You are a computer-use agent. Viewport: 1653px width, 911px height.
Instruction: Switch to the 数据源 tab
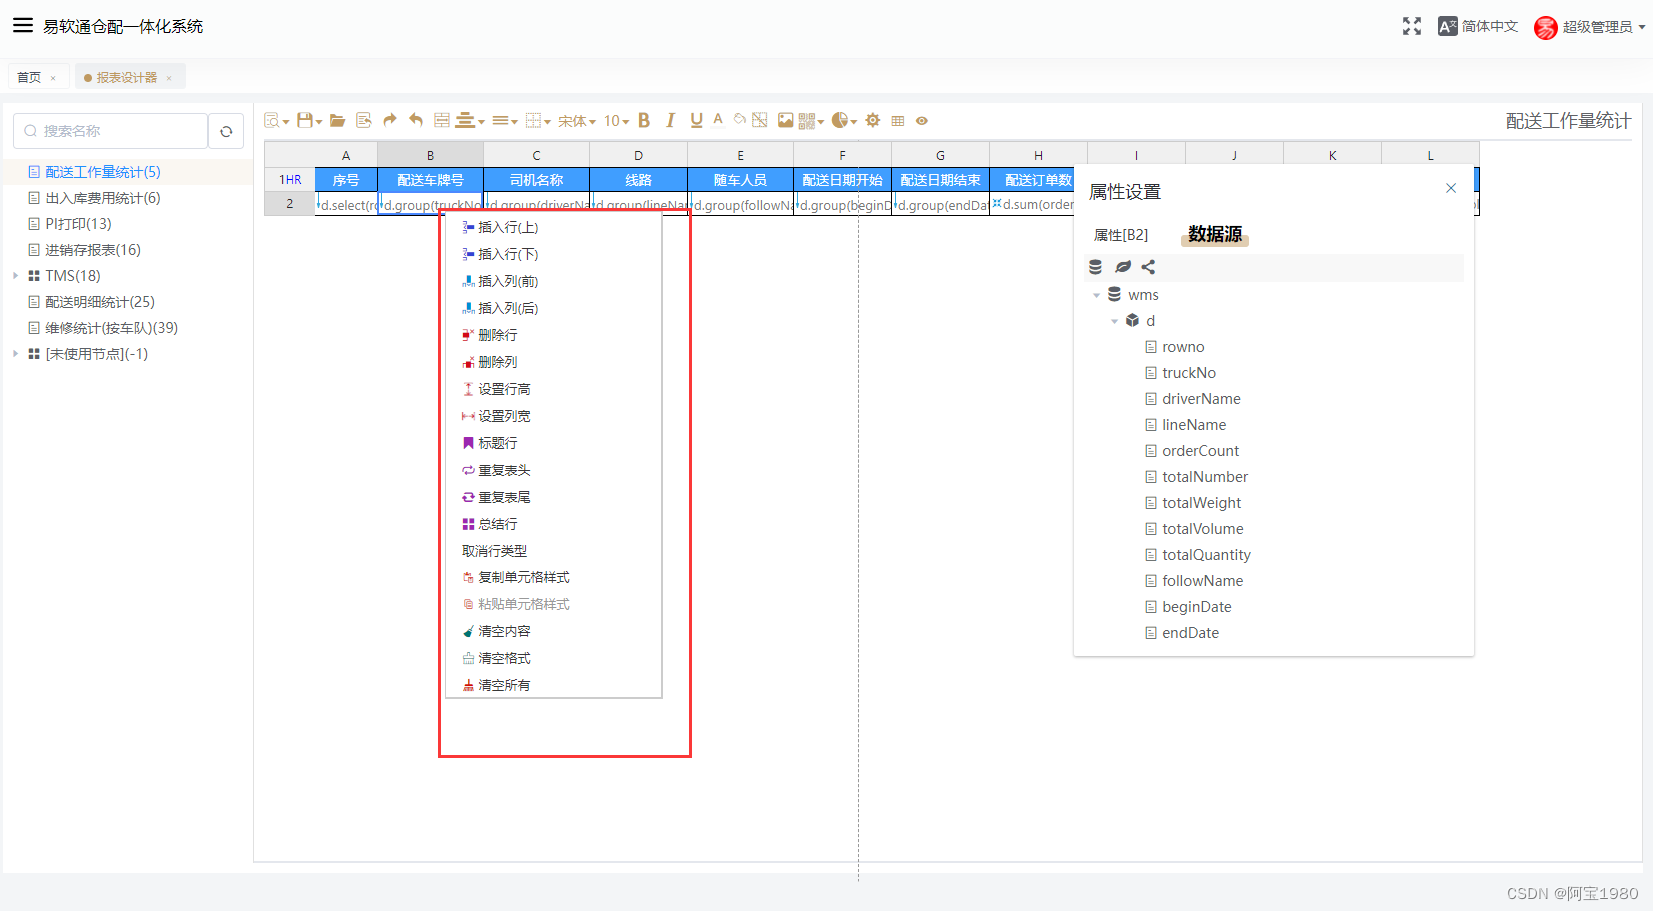click(x=1213, y=234)
